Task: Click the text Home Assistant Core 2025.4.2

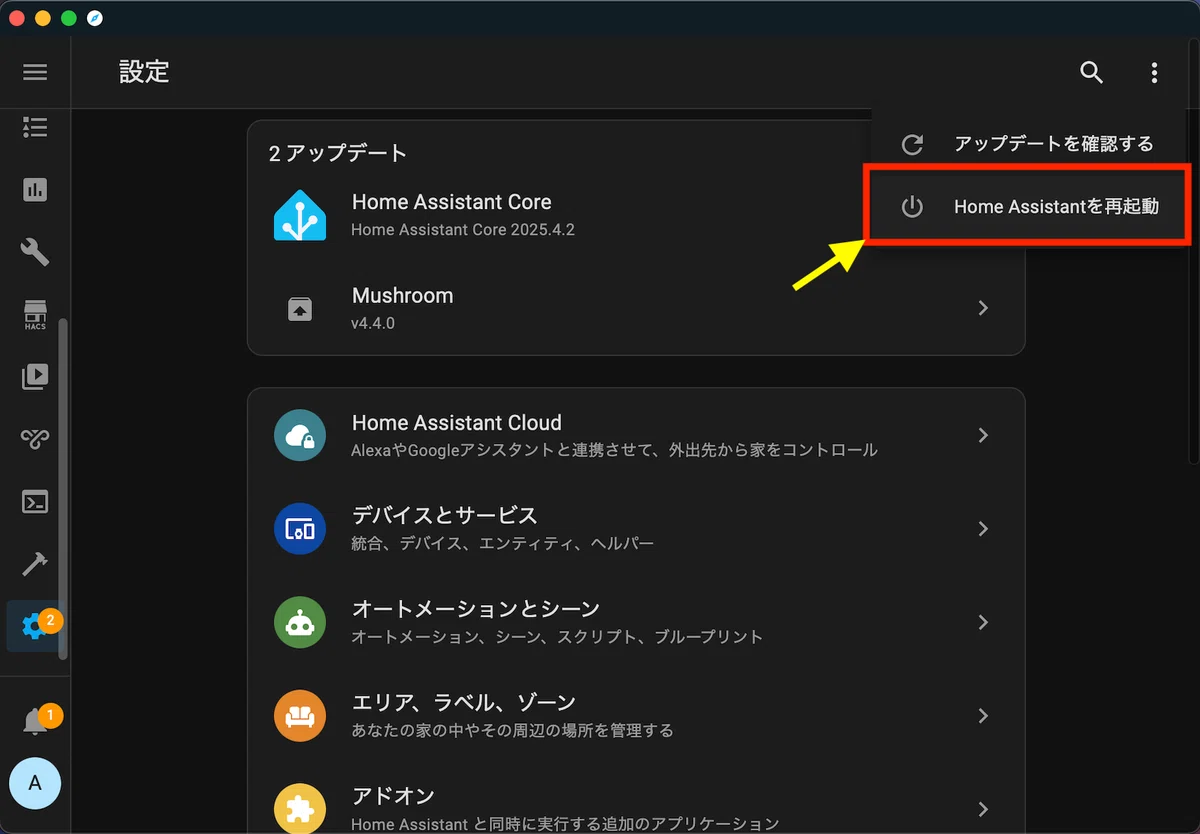Action: point(463,230)
